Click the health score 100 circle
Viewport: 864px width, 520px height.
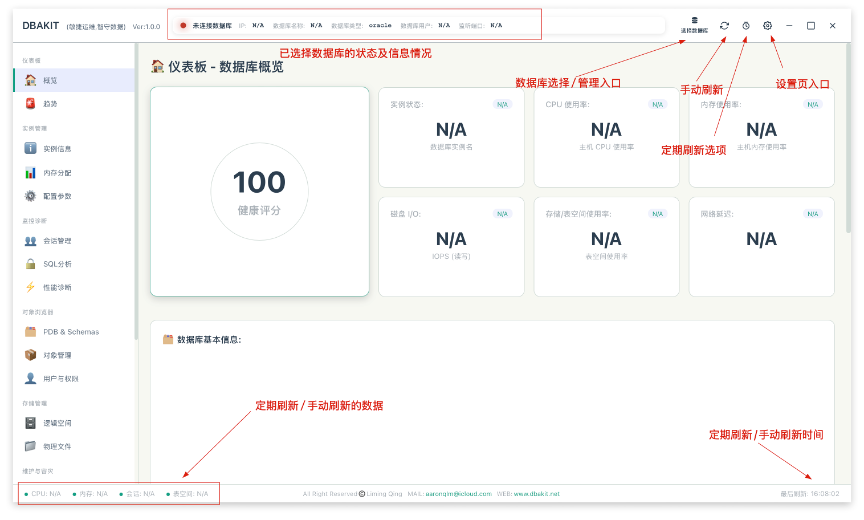260,192
